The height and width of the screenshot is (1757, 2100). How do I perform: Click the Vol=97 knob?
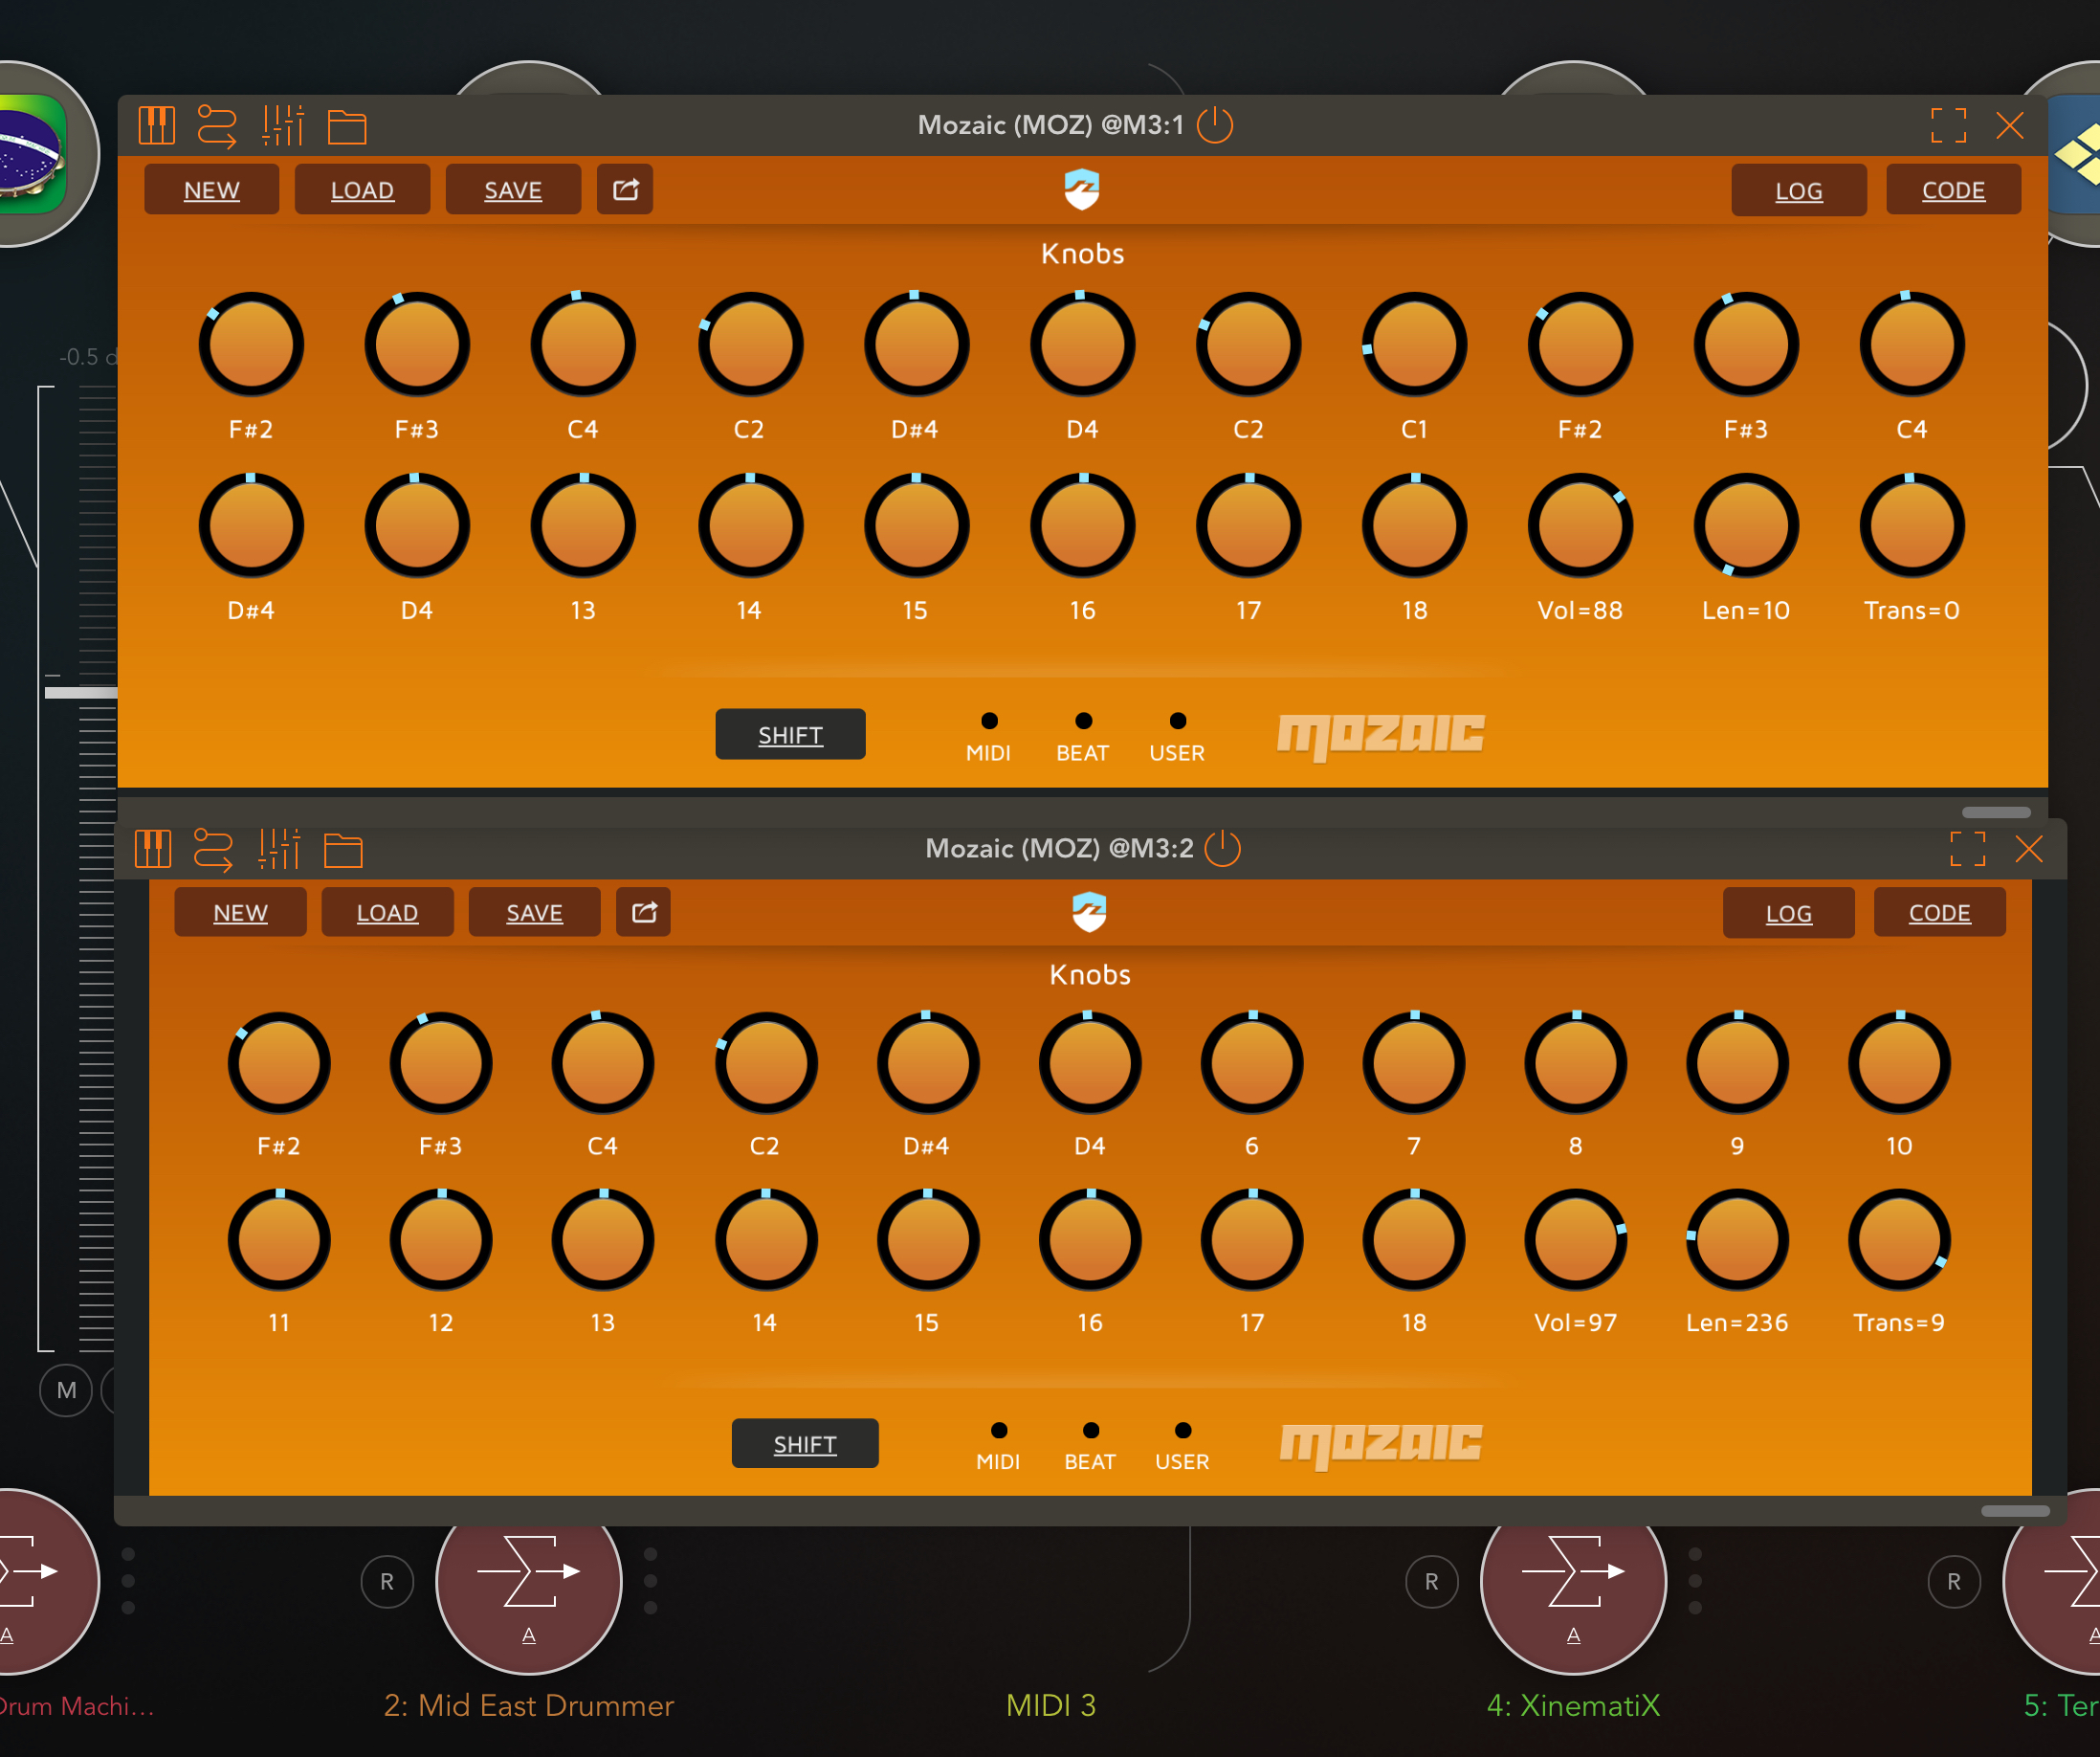[x=1575, y=1240]
